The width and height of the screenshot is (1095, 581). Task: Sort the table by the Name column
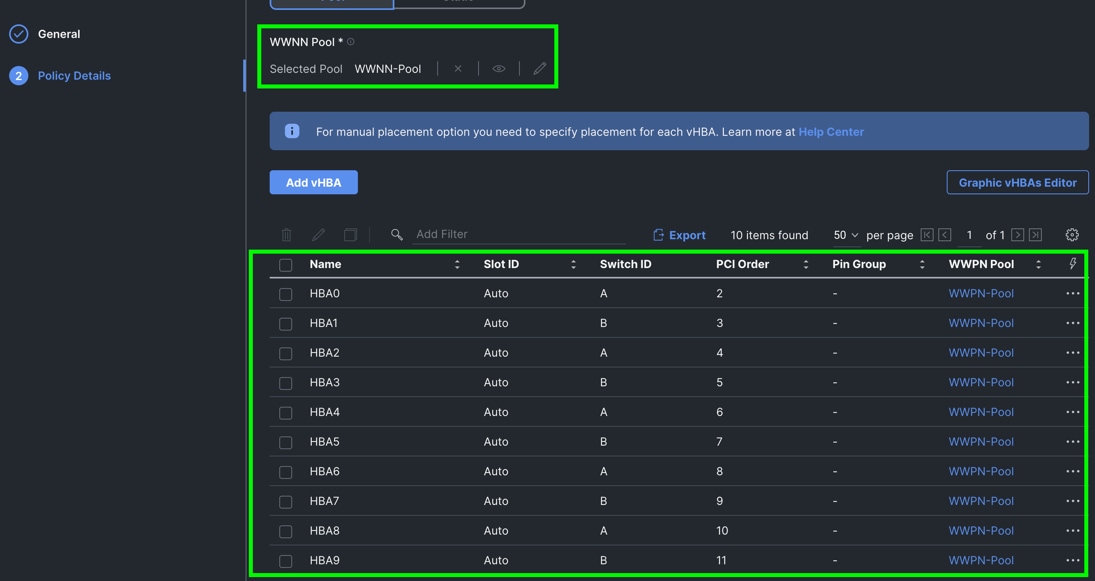pos(457,265)
